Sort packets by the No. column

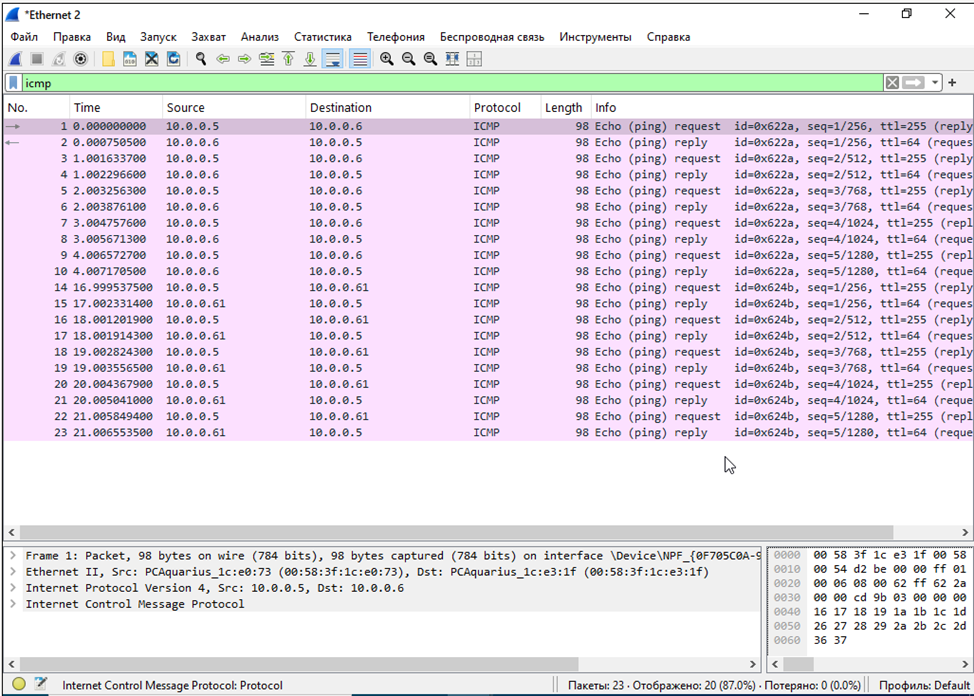(x=36, y=108)
